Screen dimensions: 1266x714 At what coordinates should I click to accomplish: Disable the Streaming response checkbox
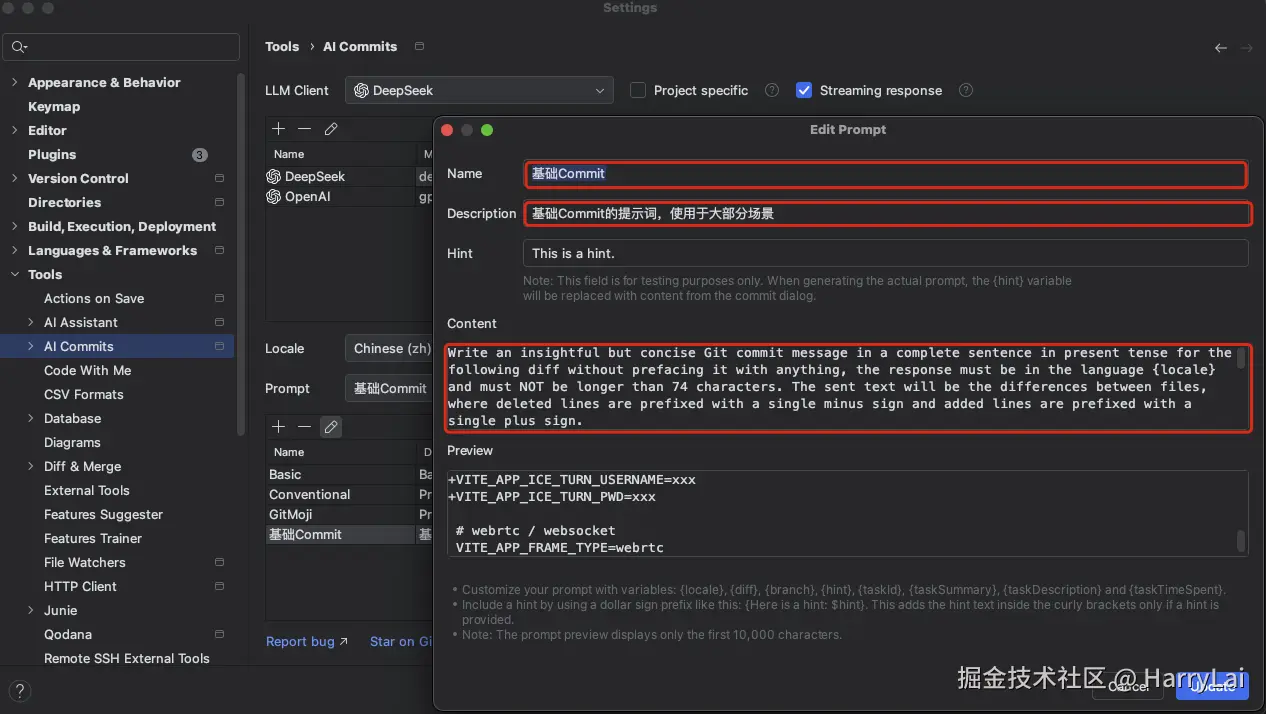(804, 90)
